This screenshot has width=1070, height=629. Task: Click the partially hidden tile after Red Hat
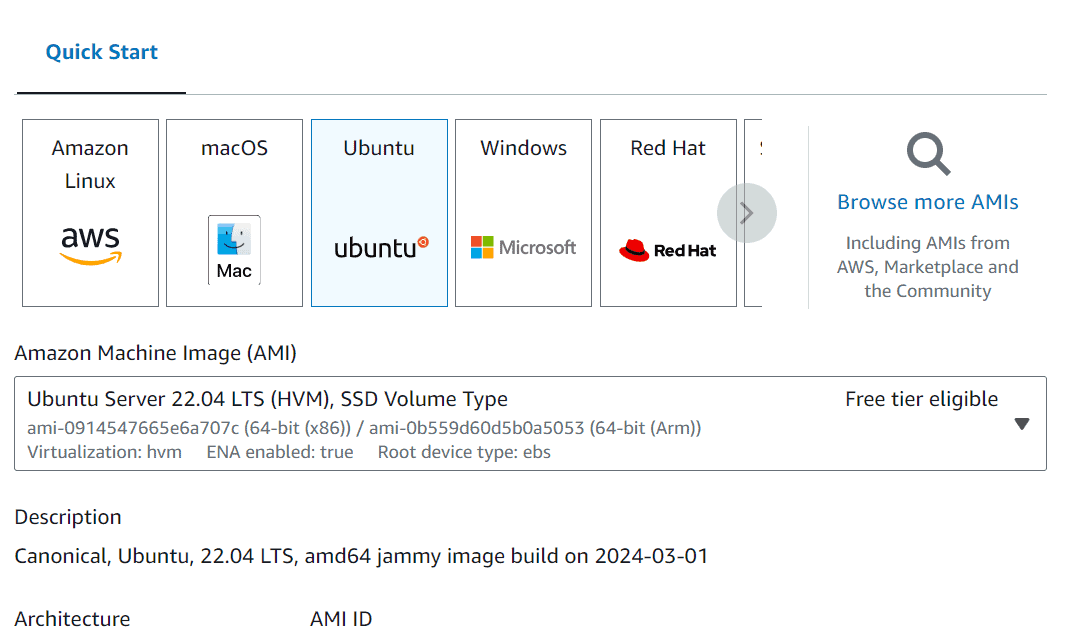click(x=754, y=212)
